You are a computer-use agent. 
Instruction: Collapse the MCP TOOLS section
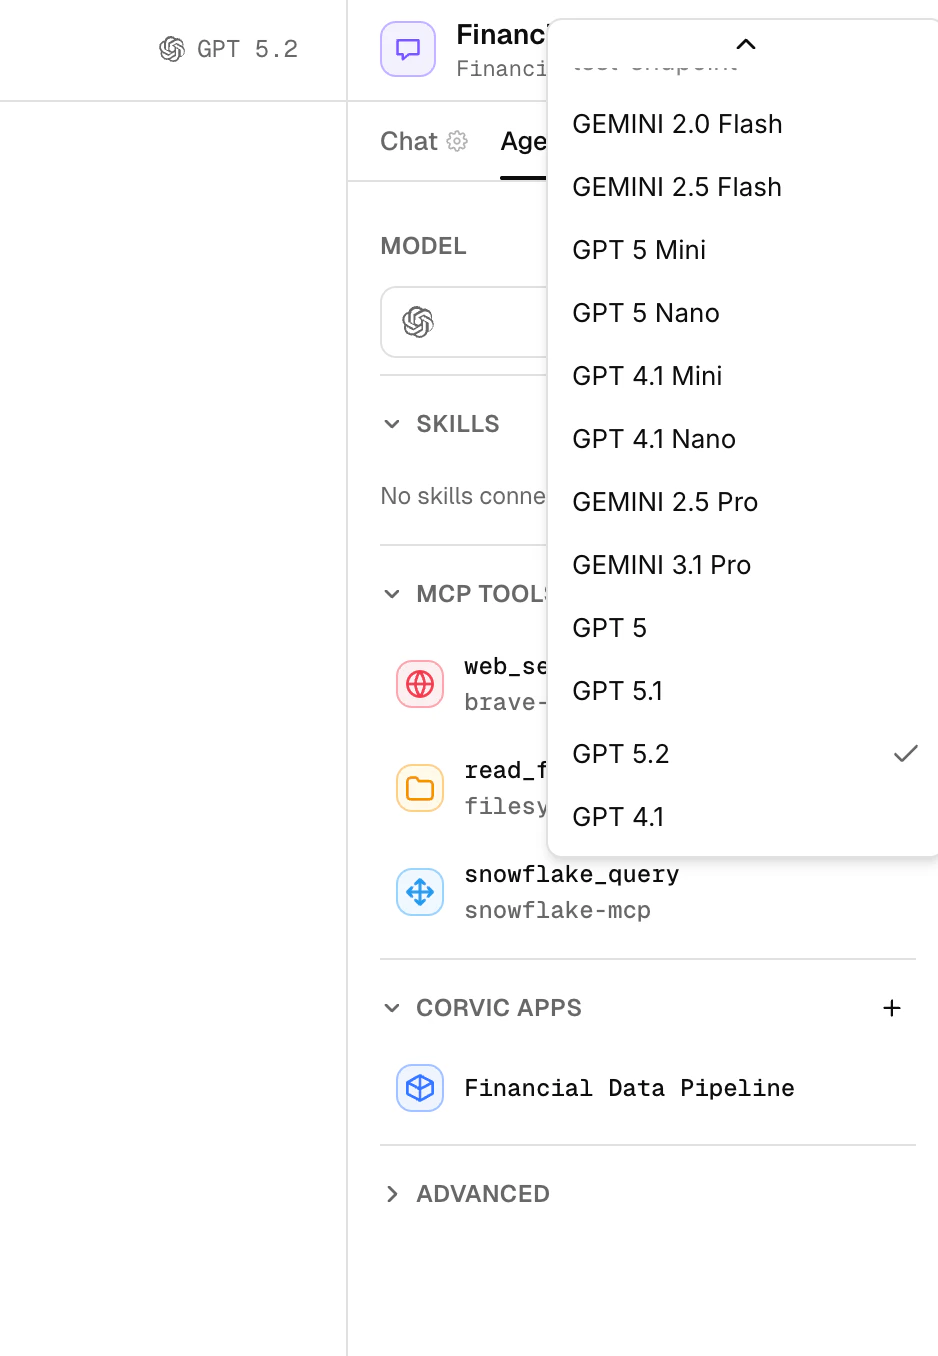coord(391,593)
